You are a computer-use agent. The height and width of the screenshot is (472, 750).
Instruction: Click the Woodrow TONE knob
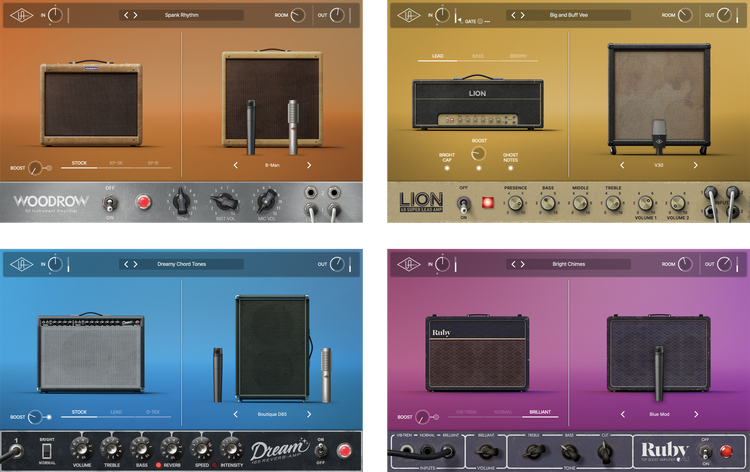183,202
